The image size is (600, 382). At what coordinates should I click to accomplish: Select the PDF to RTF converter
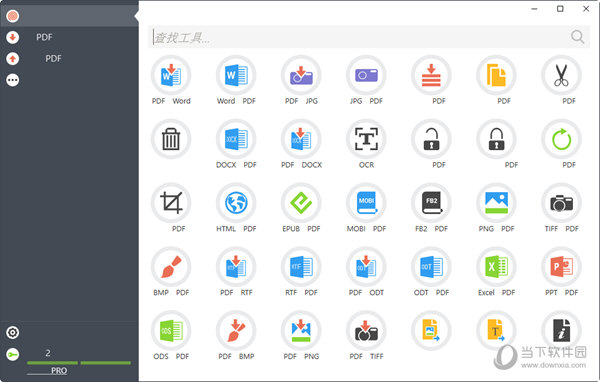[236, 267]
